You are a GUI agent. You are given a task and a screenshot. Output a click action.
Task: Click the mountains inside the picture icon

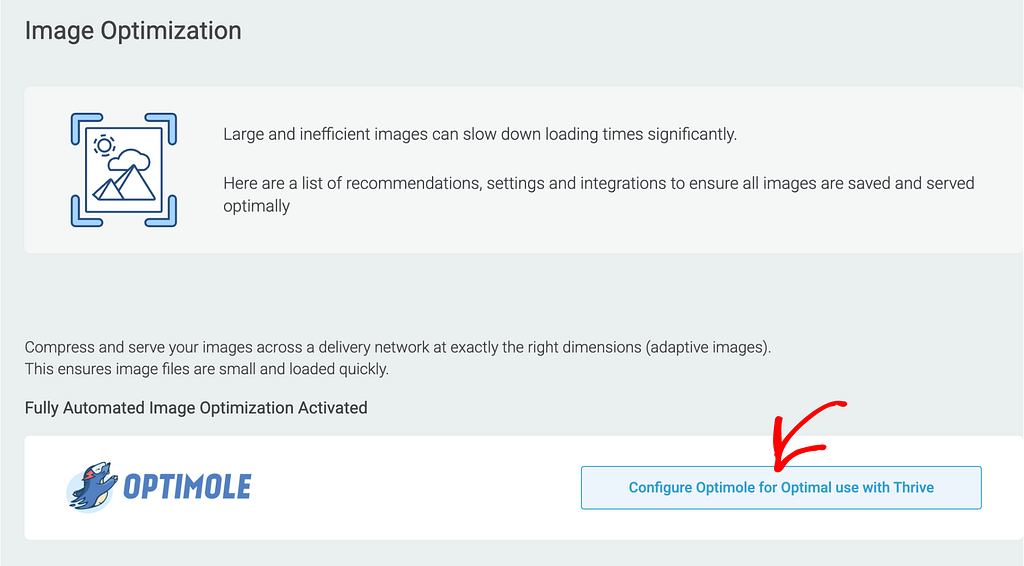124,183
